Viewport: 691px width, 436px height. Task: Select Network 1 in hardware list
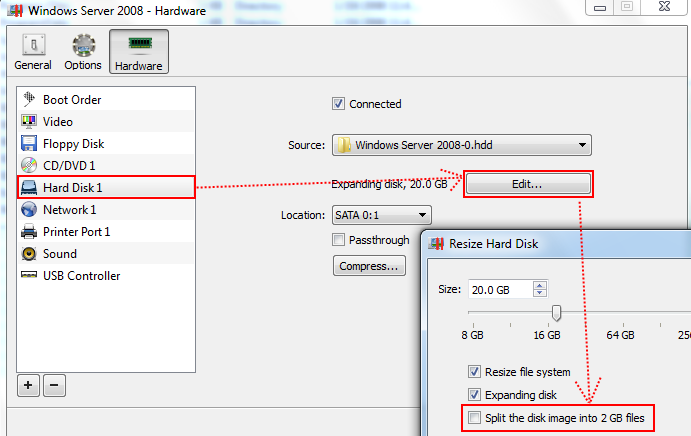pos(106,209)
